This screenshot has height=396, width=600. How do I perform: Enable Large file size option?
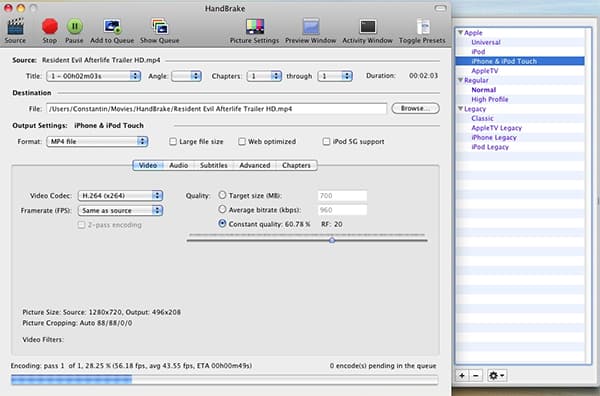[173, 142]
